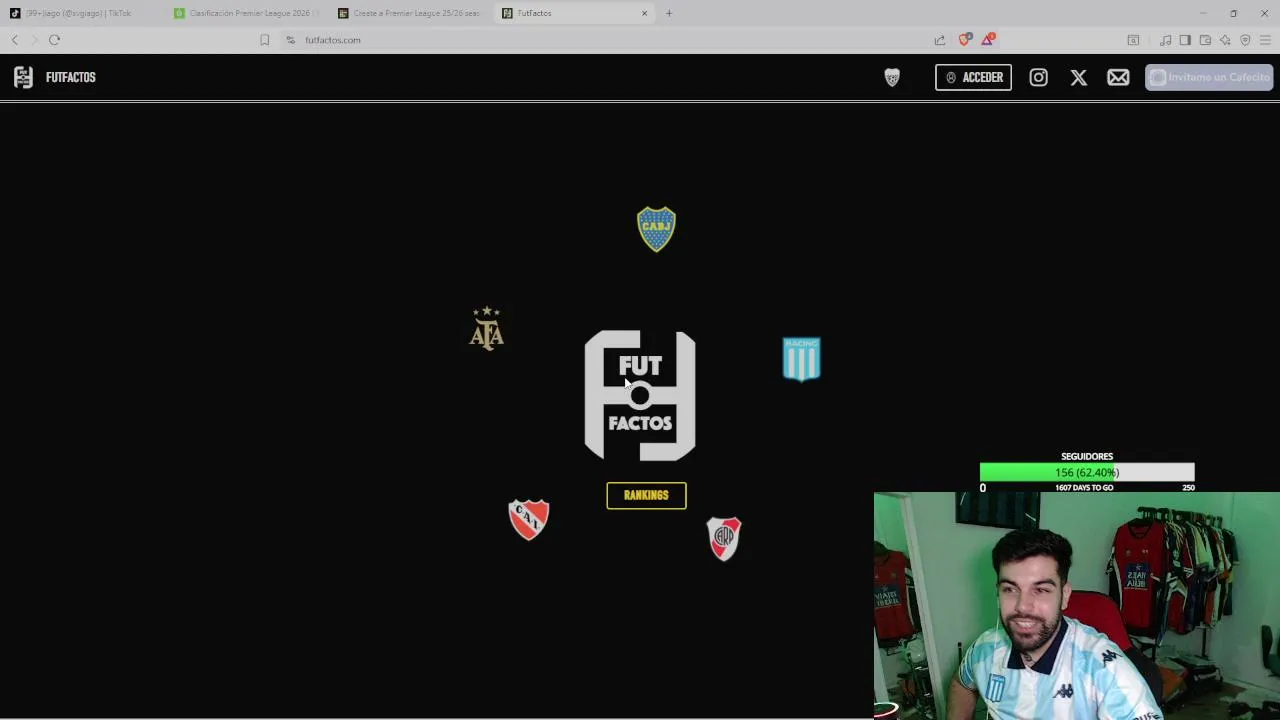The width and height of the screenshot is (1280, 720).
Task: Select the AFA Argentina crest
Action: pyautogui.click(x=487, y=328)
